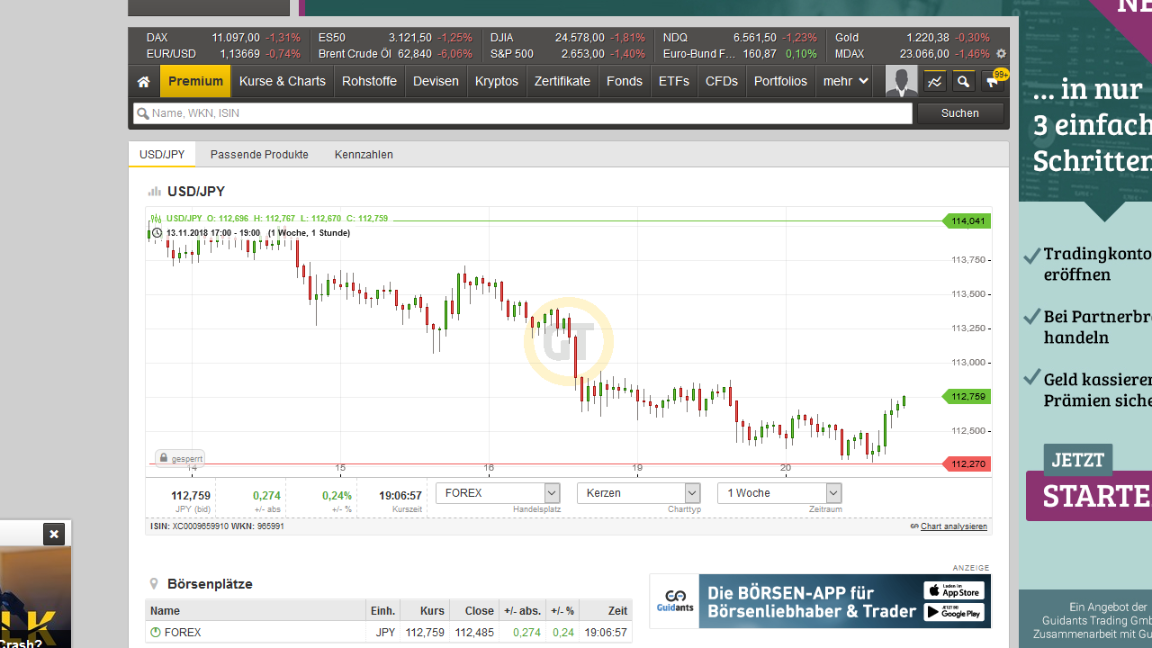Click the Brent Crude Öl ticker
The height and width of the screenshot is (648, 1152).
[395, 54]
